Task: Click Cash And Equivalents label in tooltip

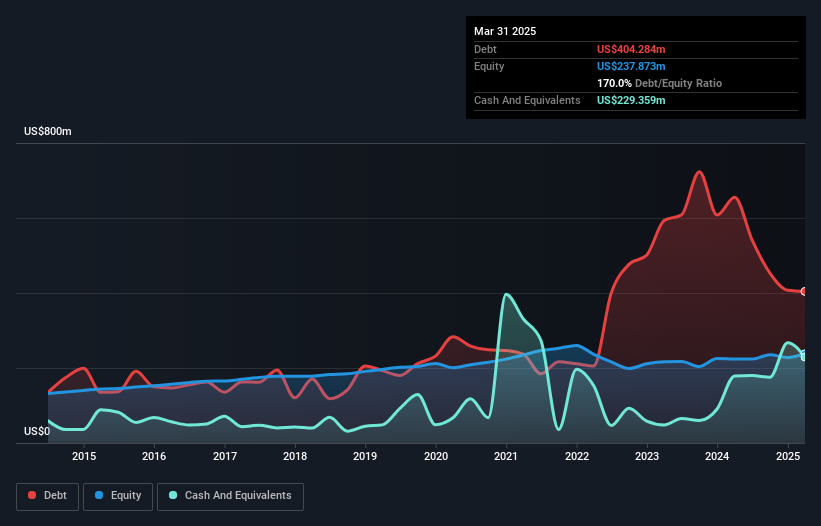Action: tap(527, 100)
